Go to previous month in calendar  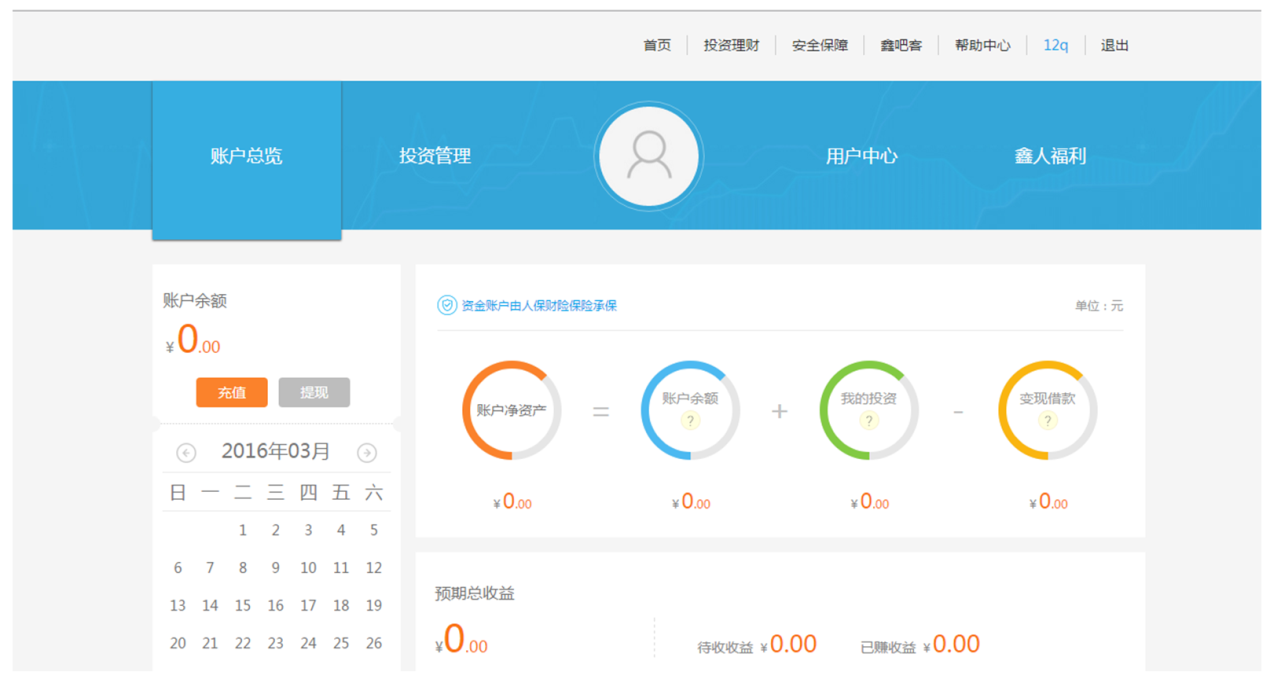coord(186,453)
